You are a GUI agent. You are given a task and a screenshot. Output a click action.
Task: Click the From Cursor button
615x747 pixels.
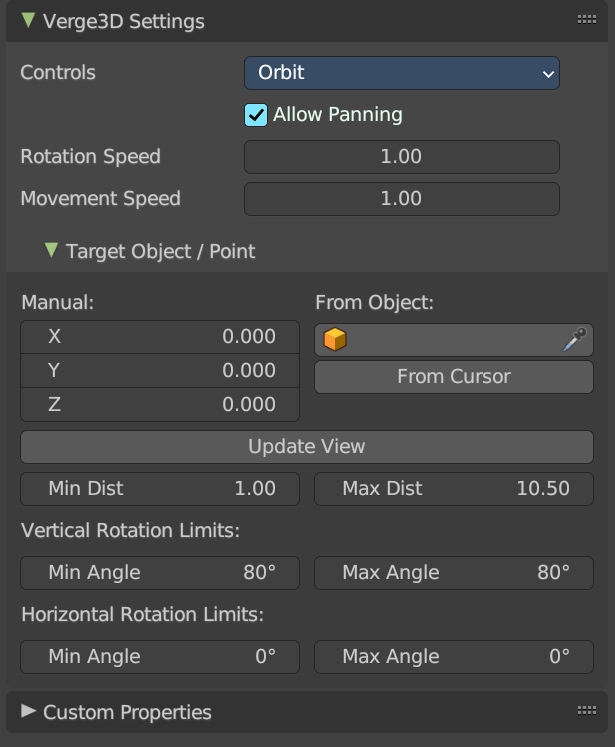(454, 377)
